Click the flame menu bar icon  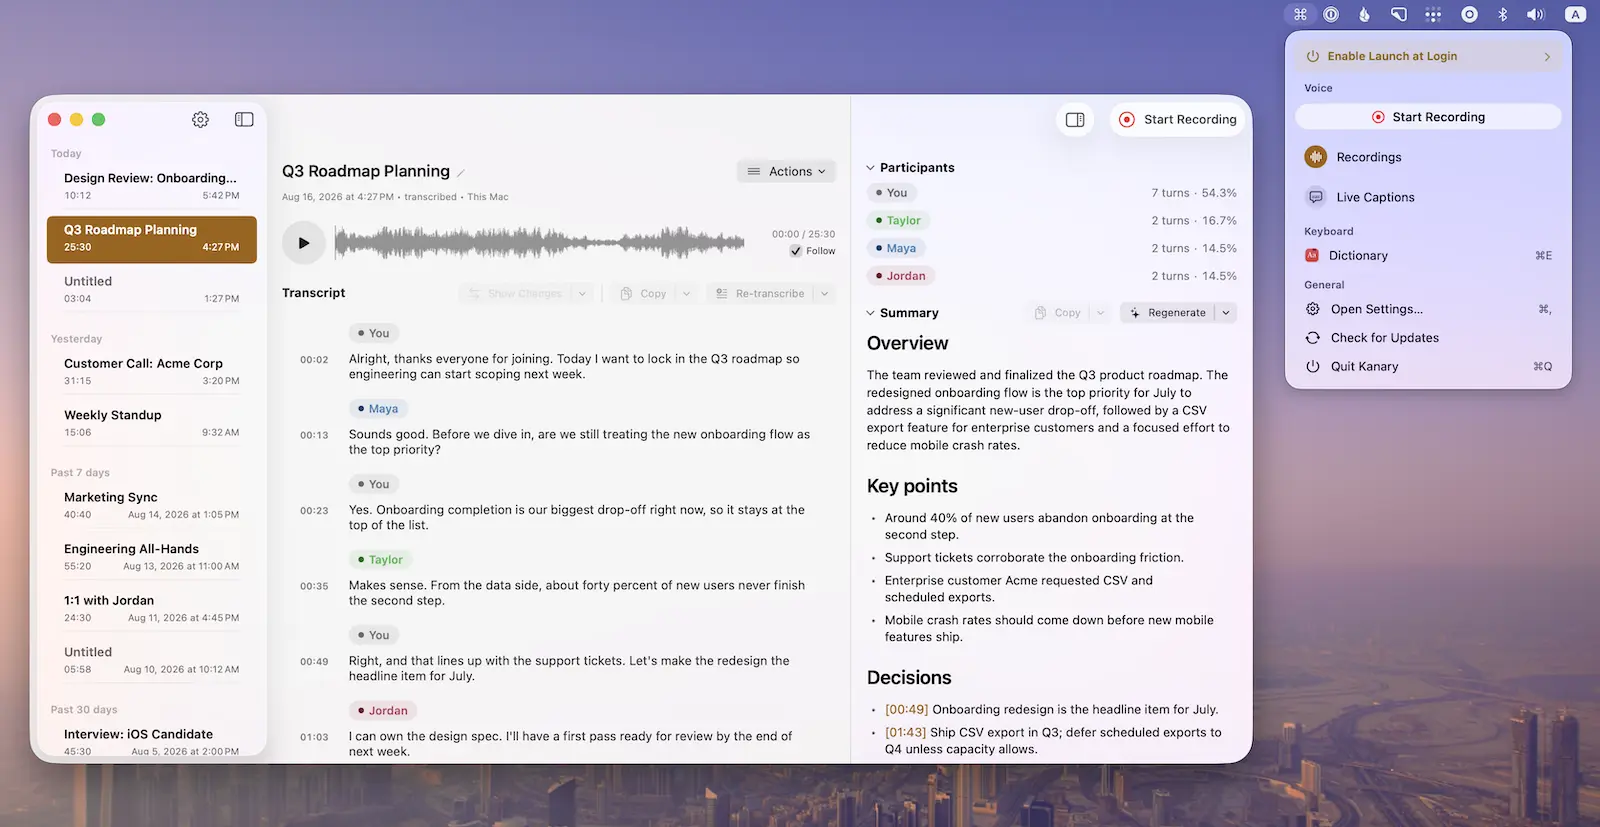[x=1364, y=14]
